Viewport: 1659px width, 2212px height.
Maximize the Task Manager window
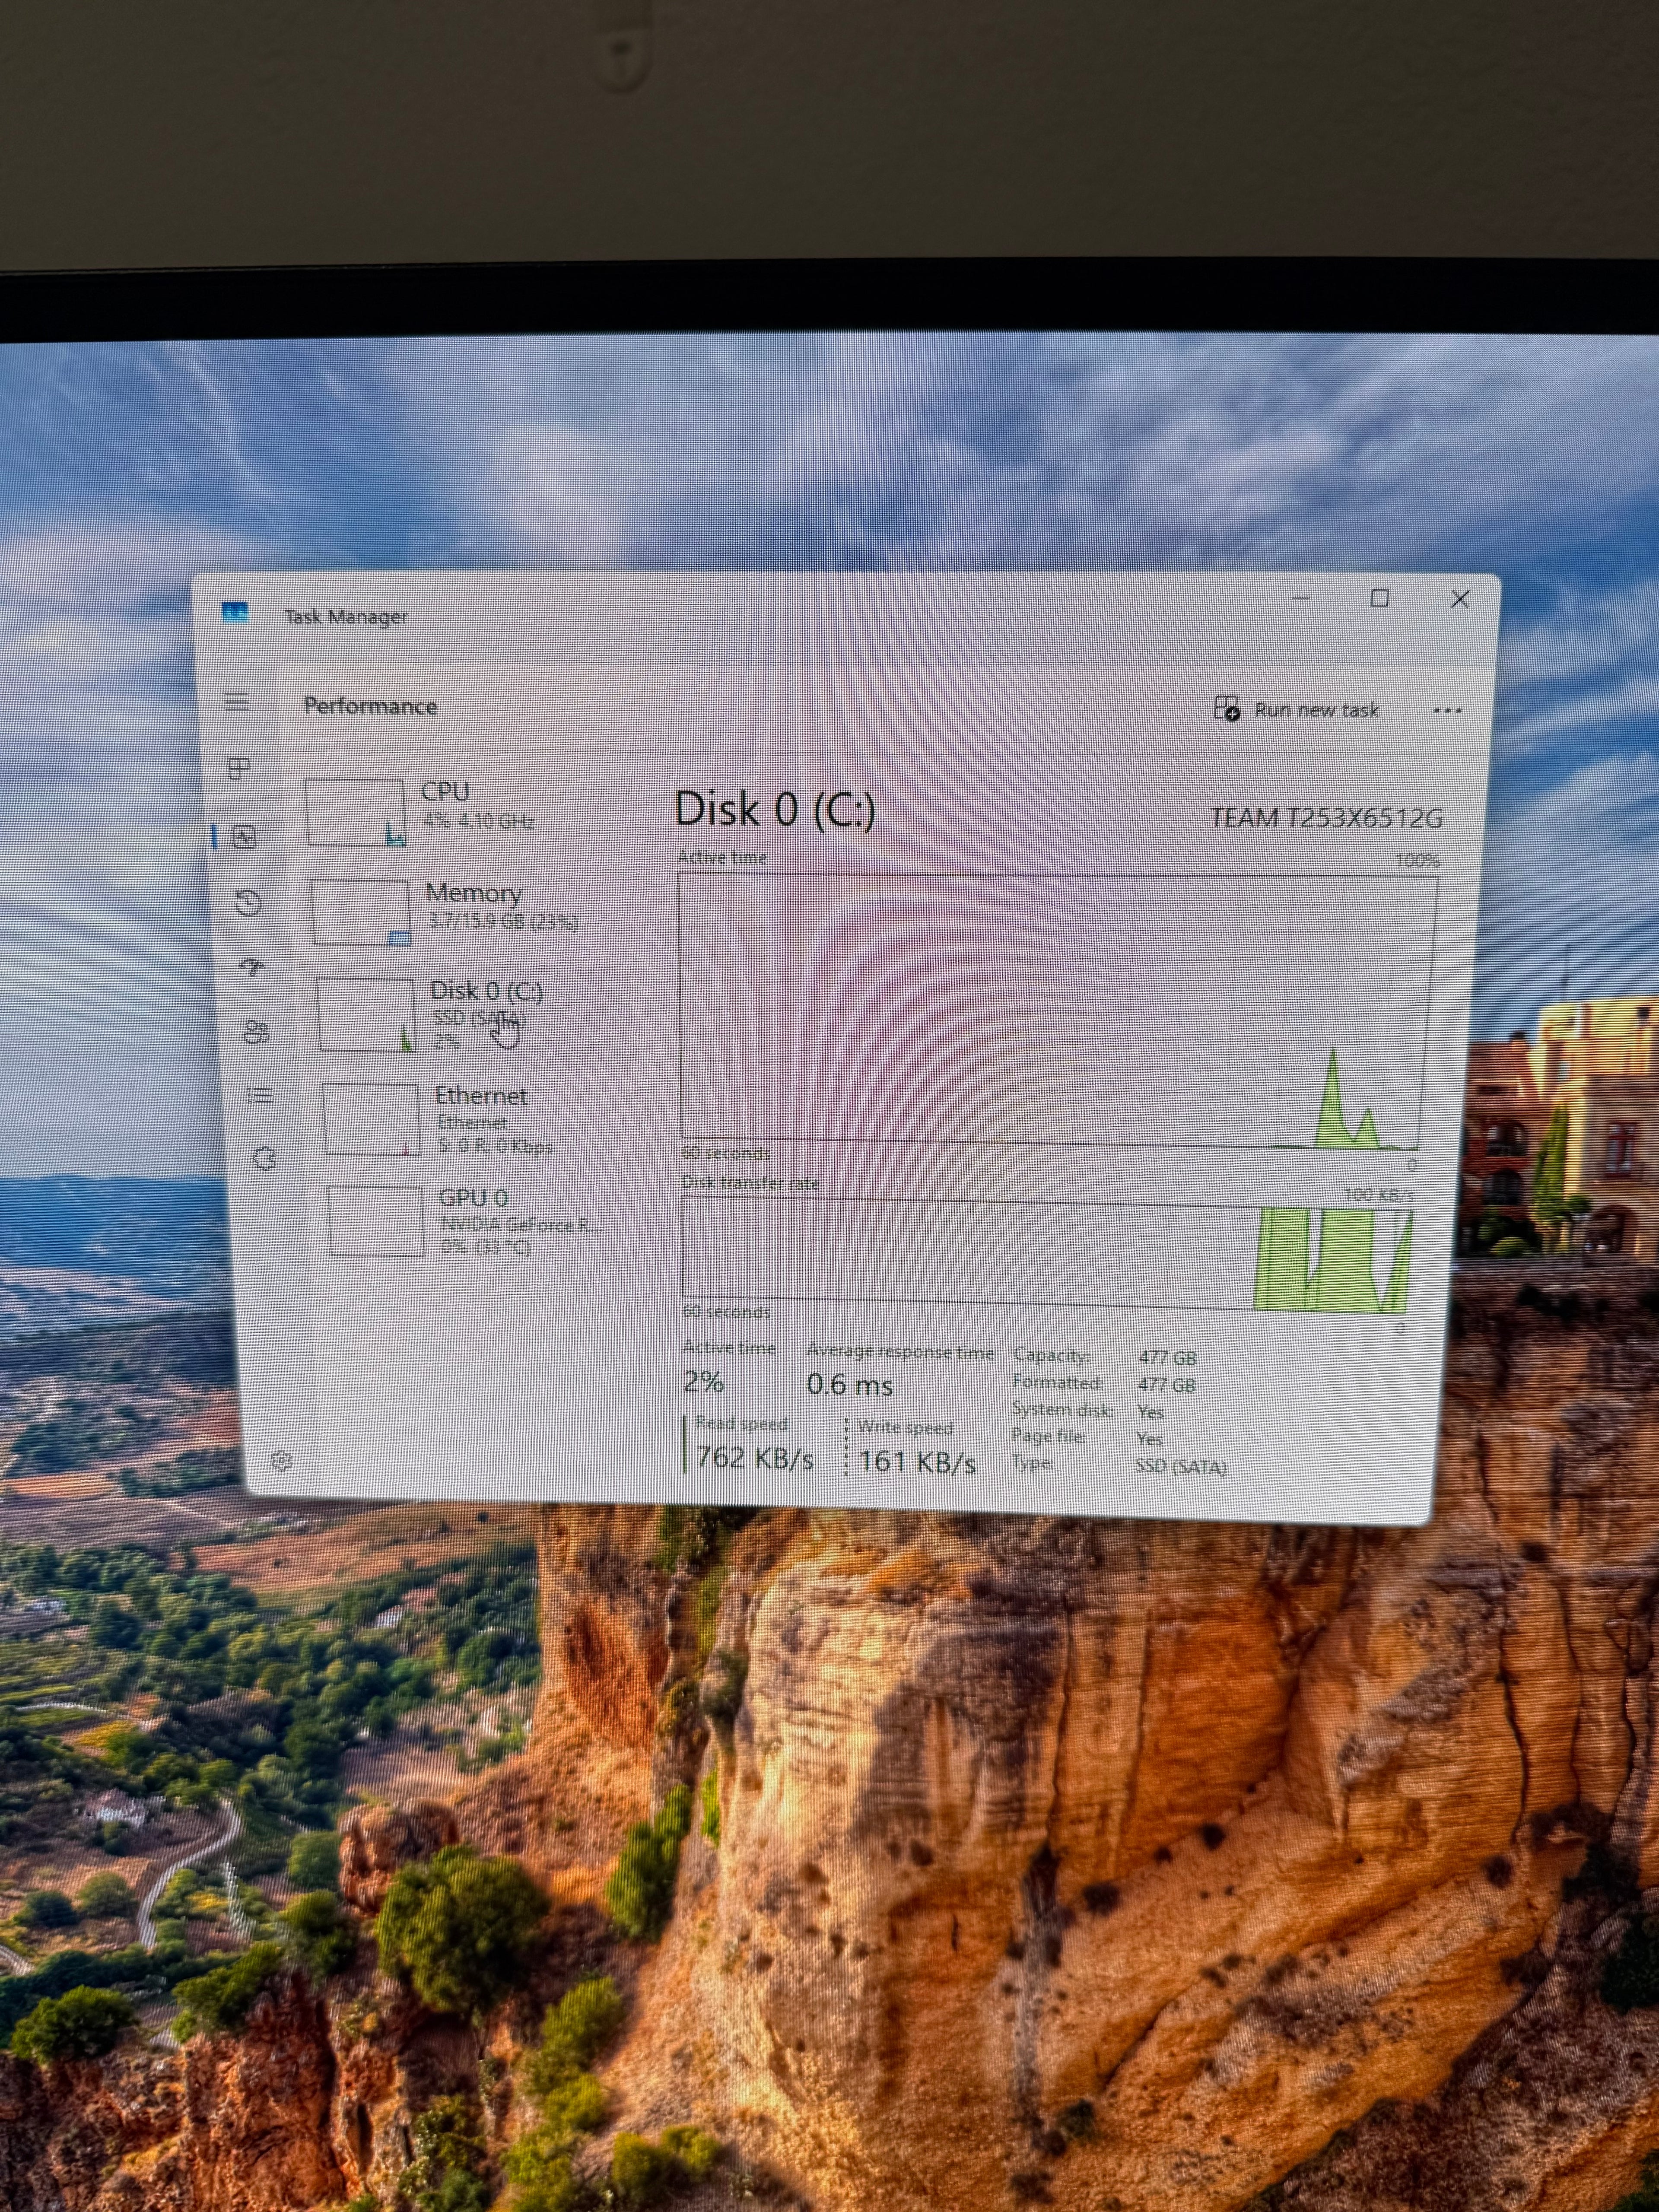click(x=1380, y=598)
